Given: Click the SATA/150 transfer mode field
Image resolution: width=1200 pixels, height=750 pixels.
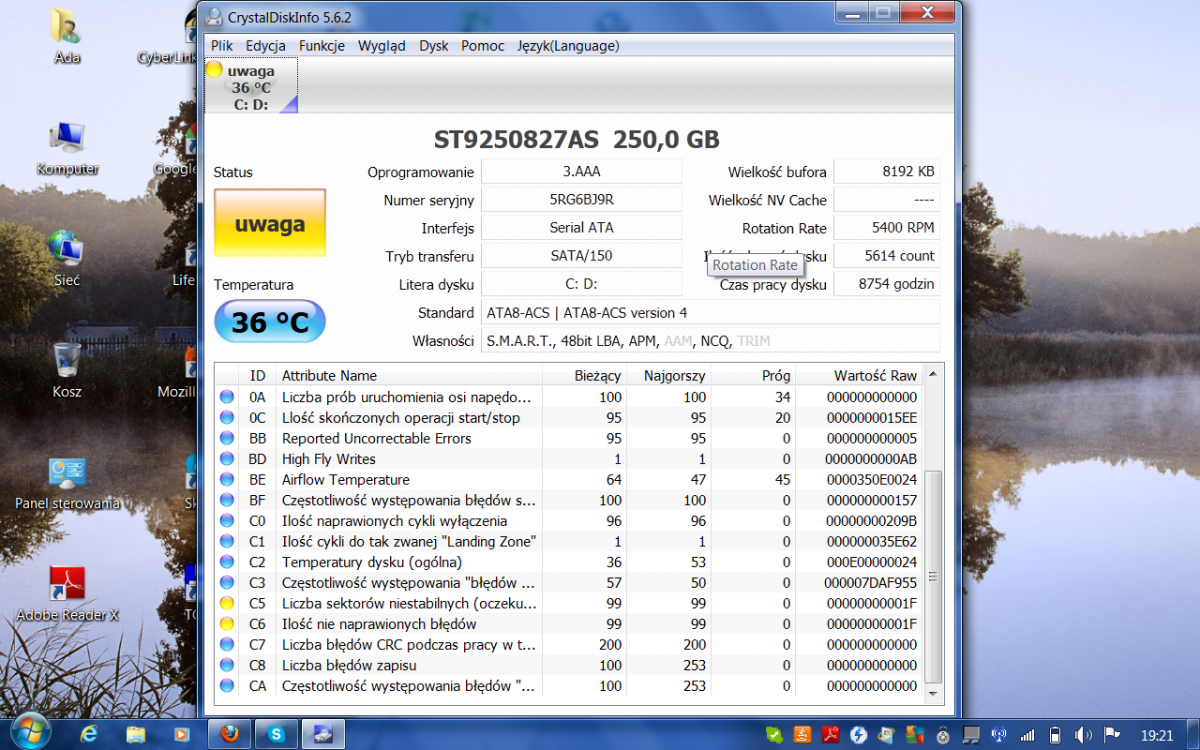Looking at the screenshot, I should pos(582,256).
